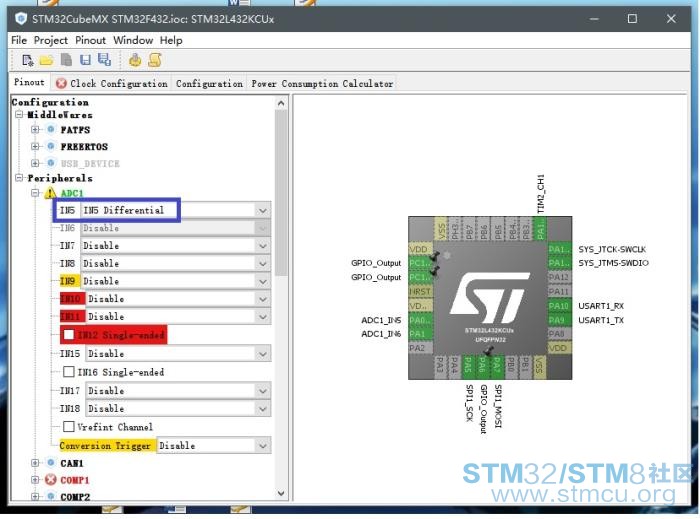Click the SYS_JTCK-SWCLK pin label
Image resolution: width=700 pixels, height=519 pixels.
click(612, 249)
